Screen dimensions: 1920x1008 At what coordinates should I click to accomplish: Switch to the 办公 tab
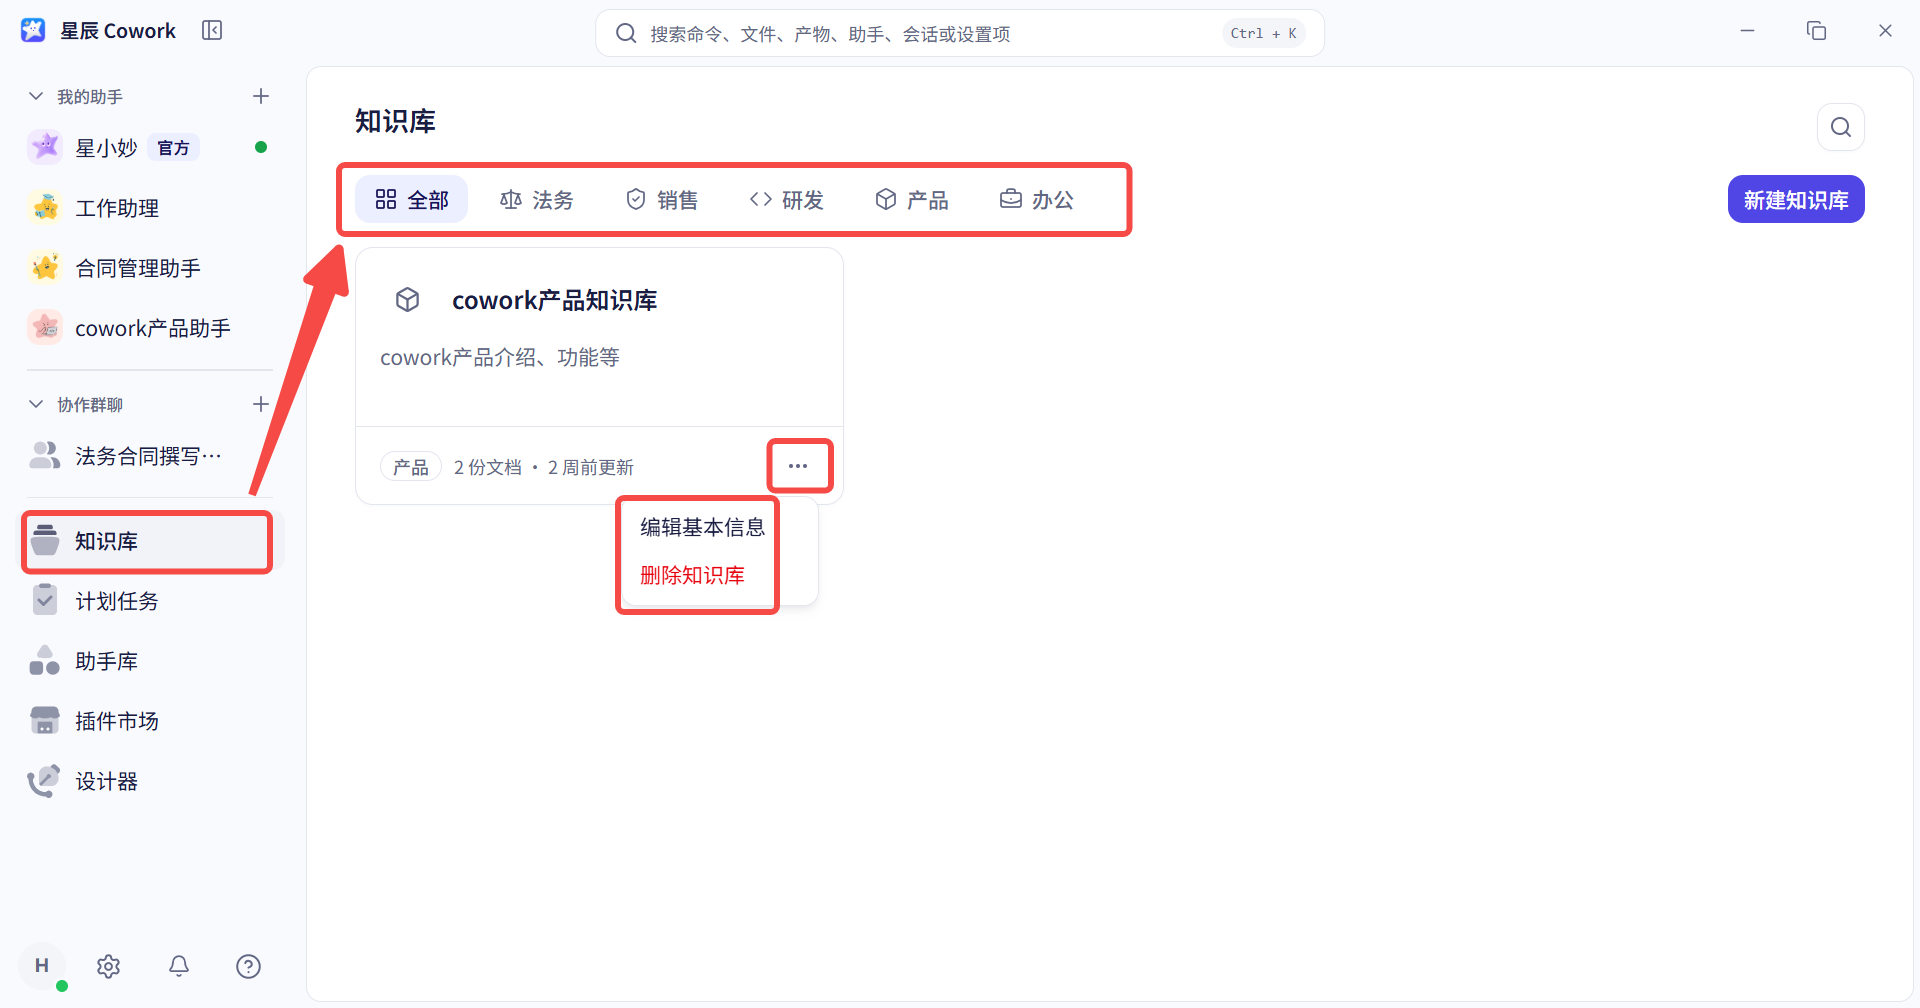click(x=1037, y=200)
